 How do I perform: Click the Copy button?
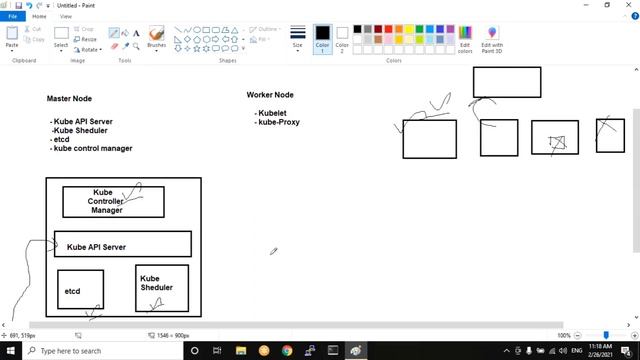click(x=34, y=39)
